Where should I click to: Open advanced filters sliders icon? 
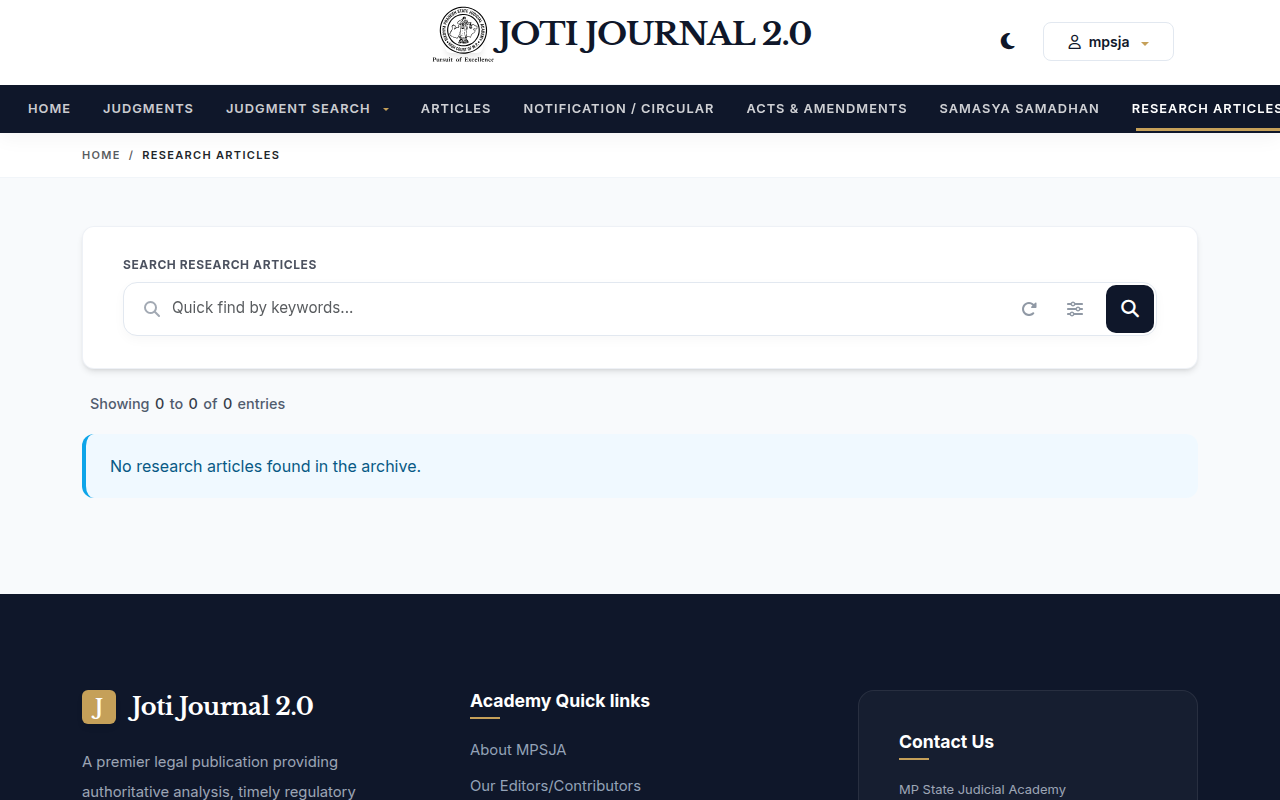[1075, 309]
